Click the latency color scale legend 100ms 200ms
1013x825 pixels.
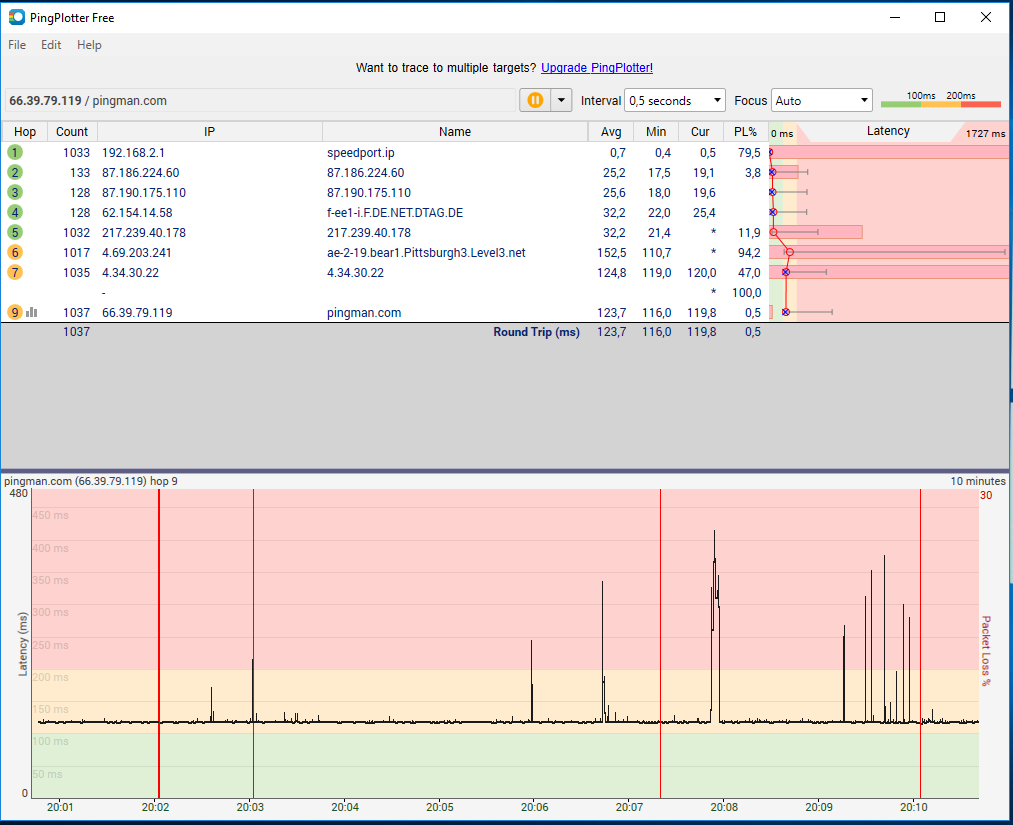pyautogui.click(x=941, y=99)
